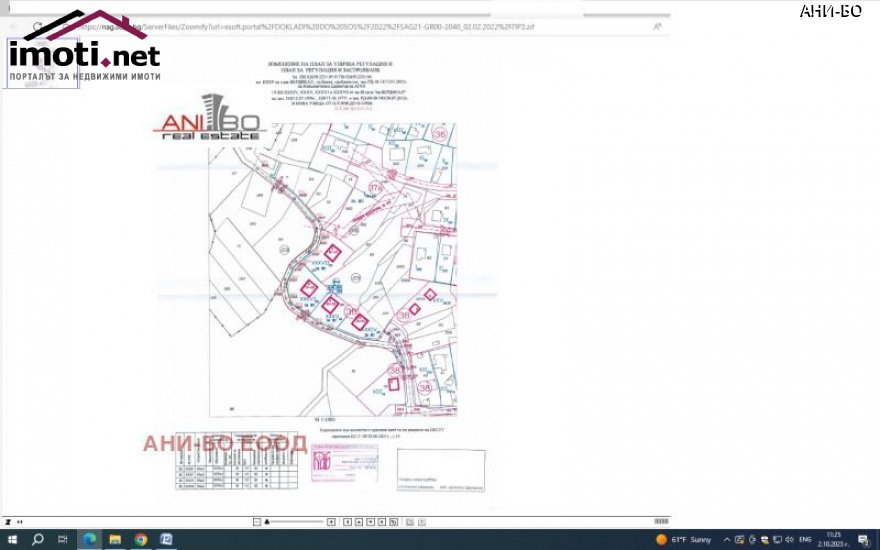Click the reset view button

coord(393,522)
